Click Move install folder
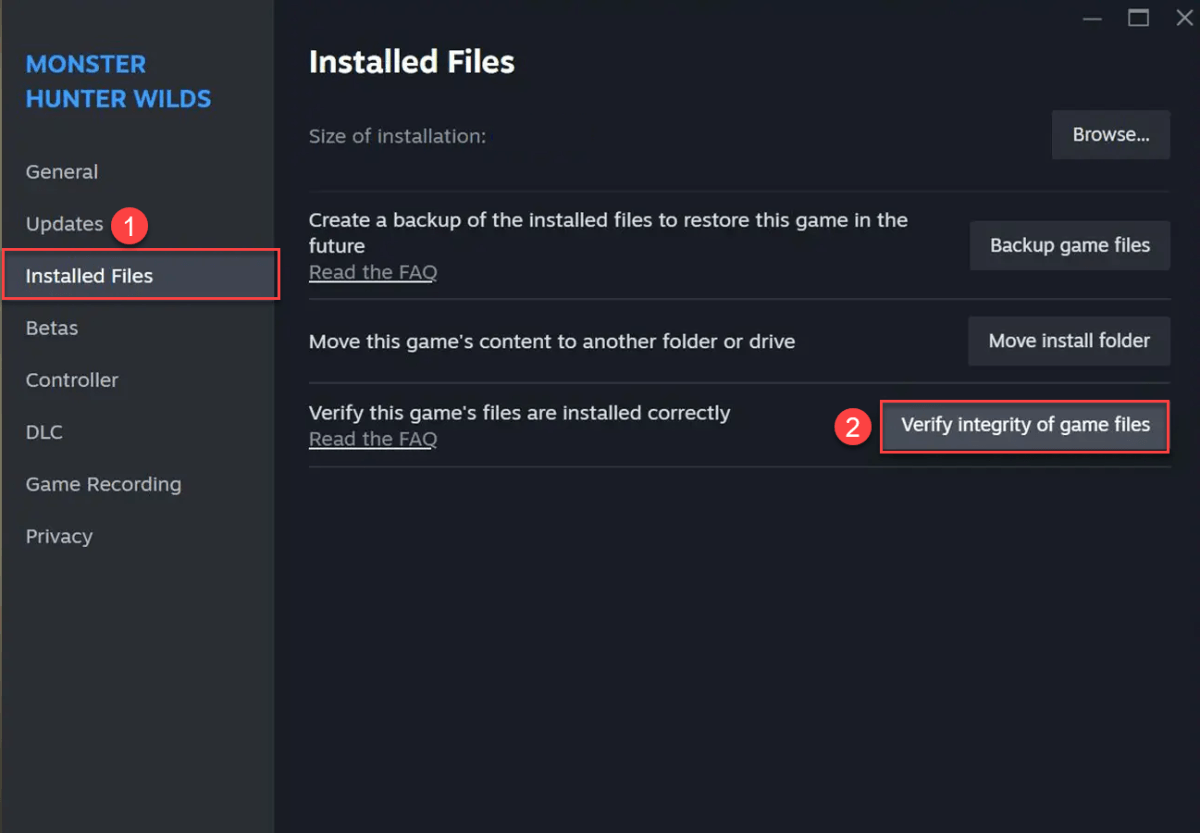Viewport: 1200px width, 833px height. pos(1068,340)
